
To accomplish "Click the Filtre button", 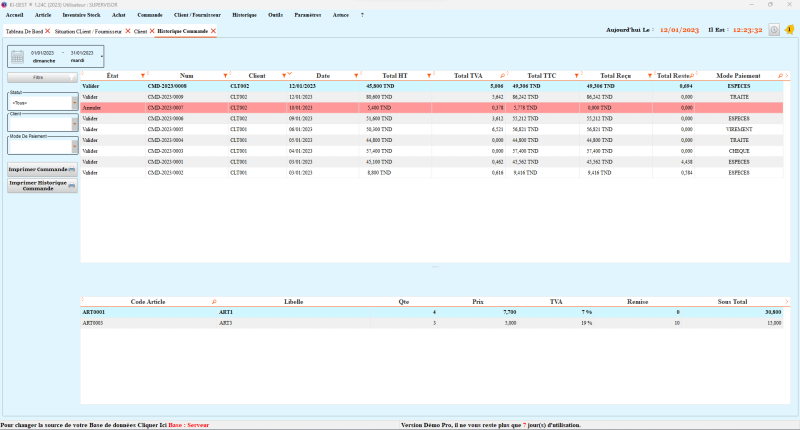I will click(x=37, y=77).
